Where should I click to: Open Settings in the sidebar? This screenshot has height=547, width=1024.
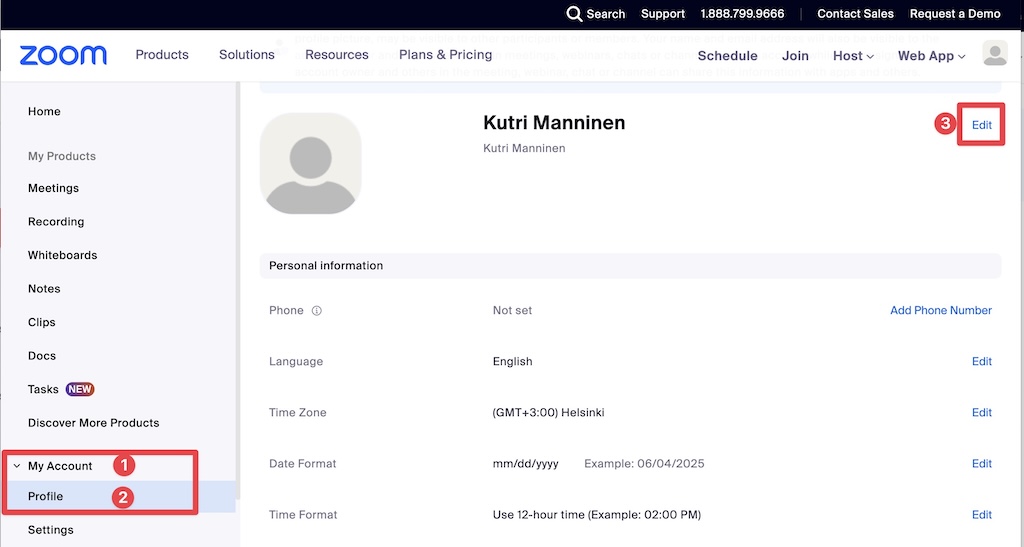(51, 530)
